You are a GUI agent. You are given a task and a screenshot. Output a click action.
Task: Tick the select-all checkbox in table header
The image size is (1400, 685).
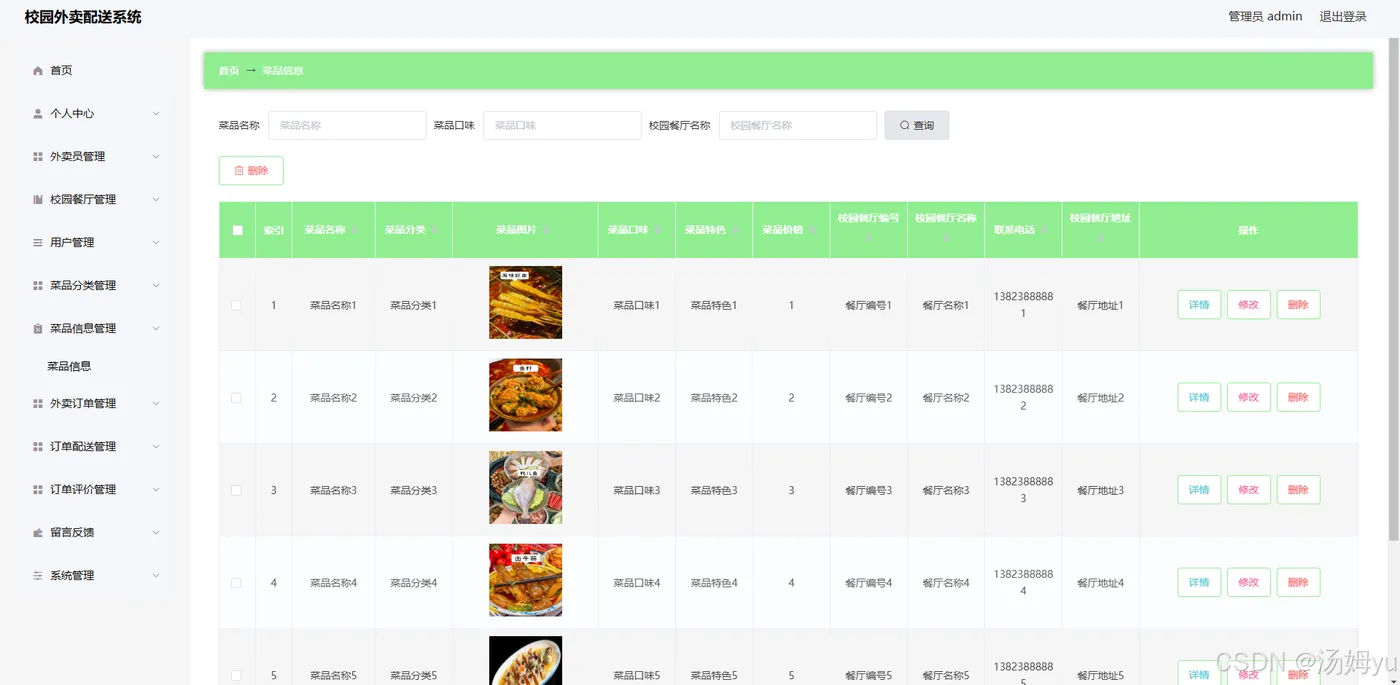click(x=237, y=230)
